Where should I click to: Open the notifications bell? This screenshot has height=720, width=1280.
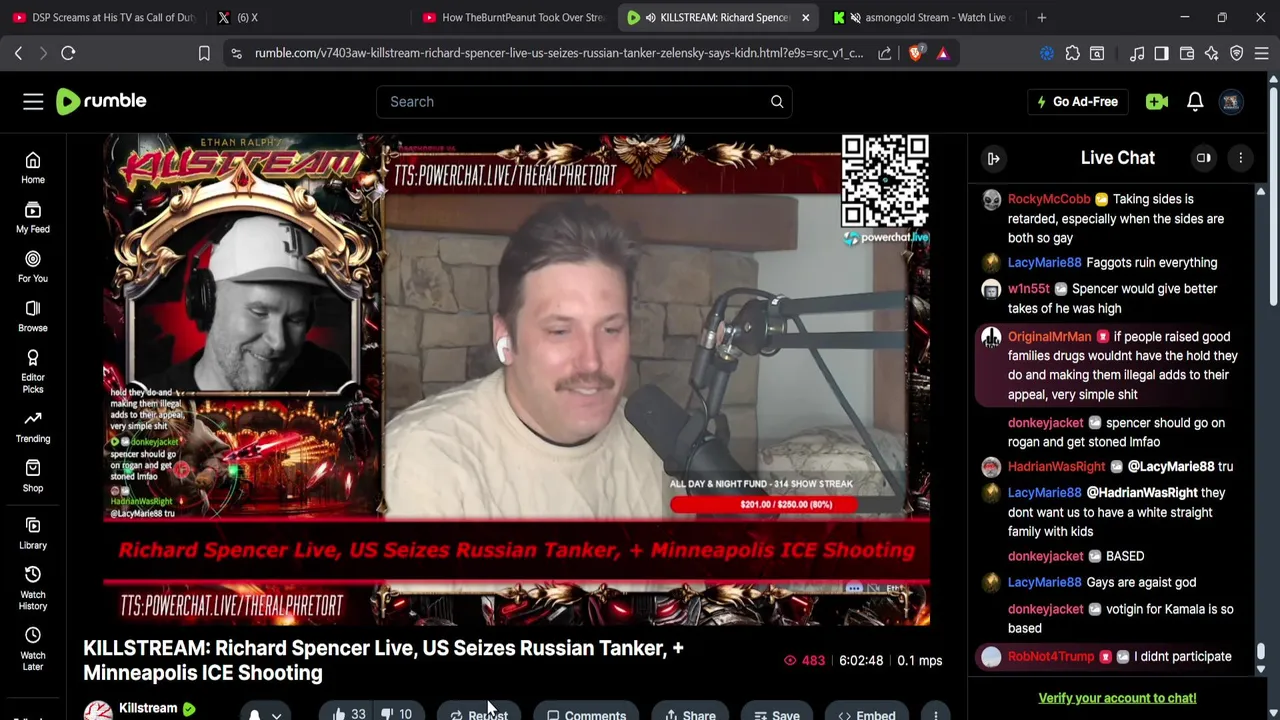point(1195,101)
